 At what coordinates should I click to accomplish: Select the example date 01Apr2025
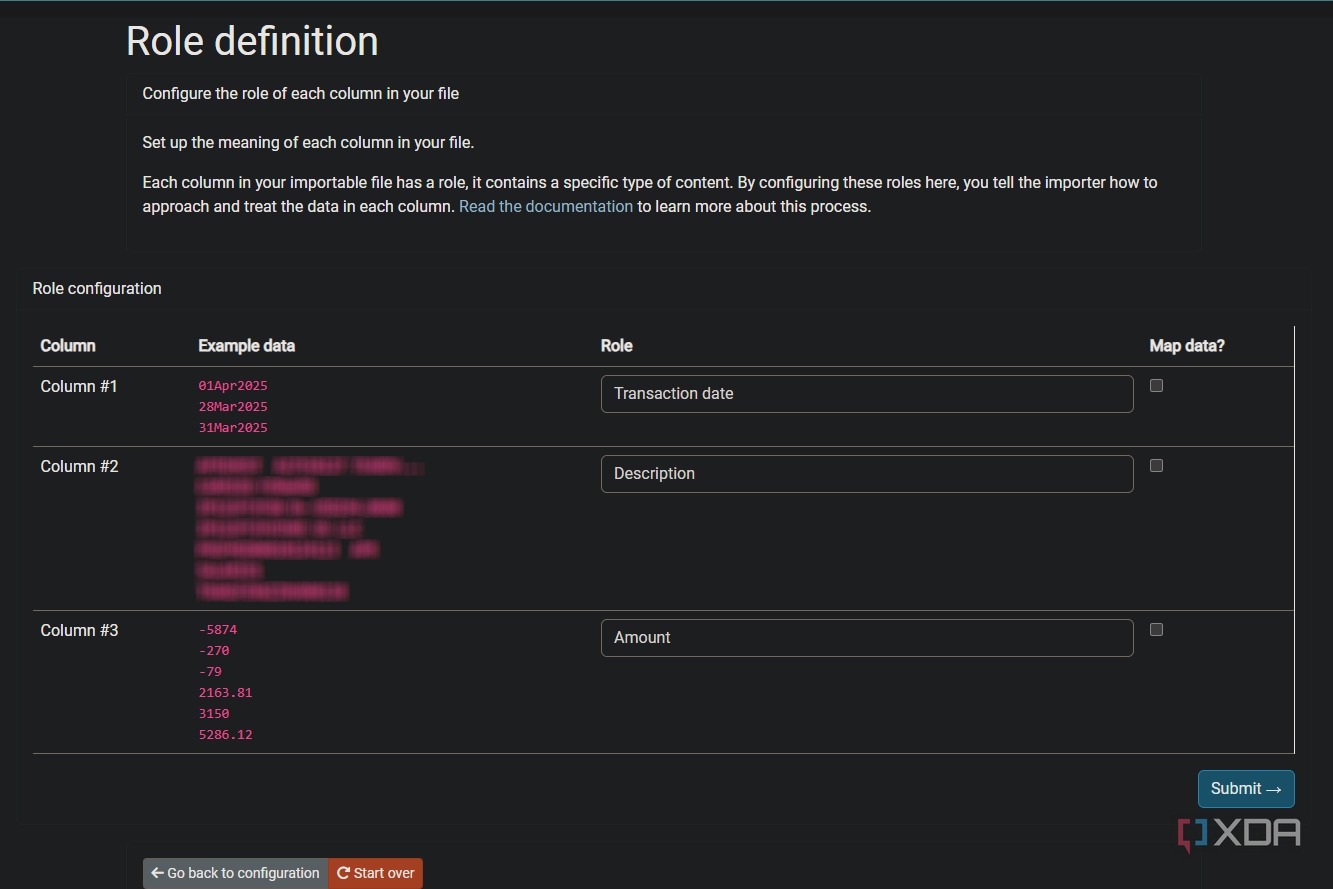[x=233, y=386]
